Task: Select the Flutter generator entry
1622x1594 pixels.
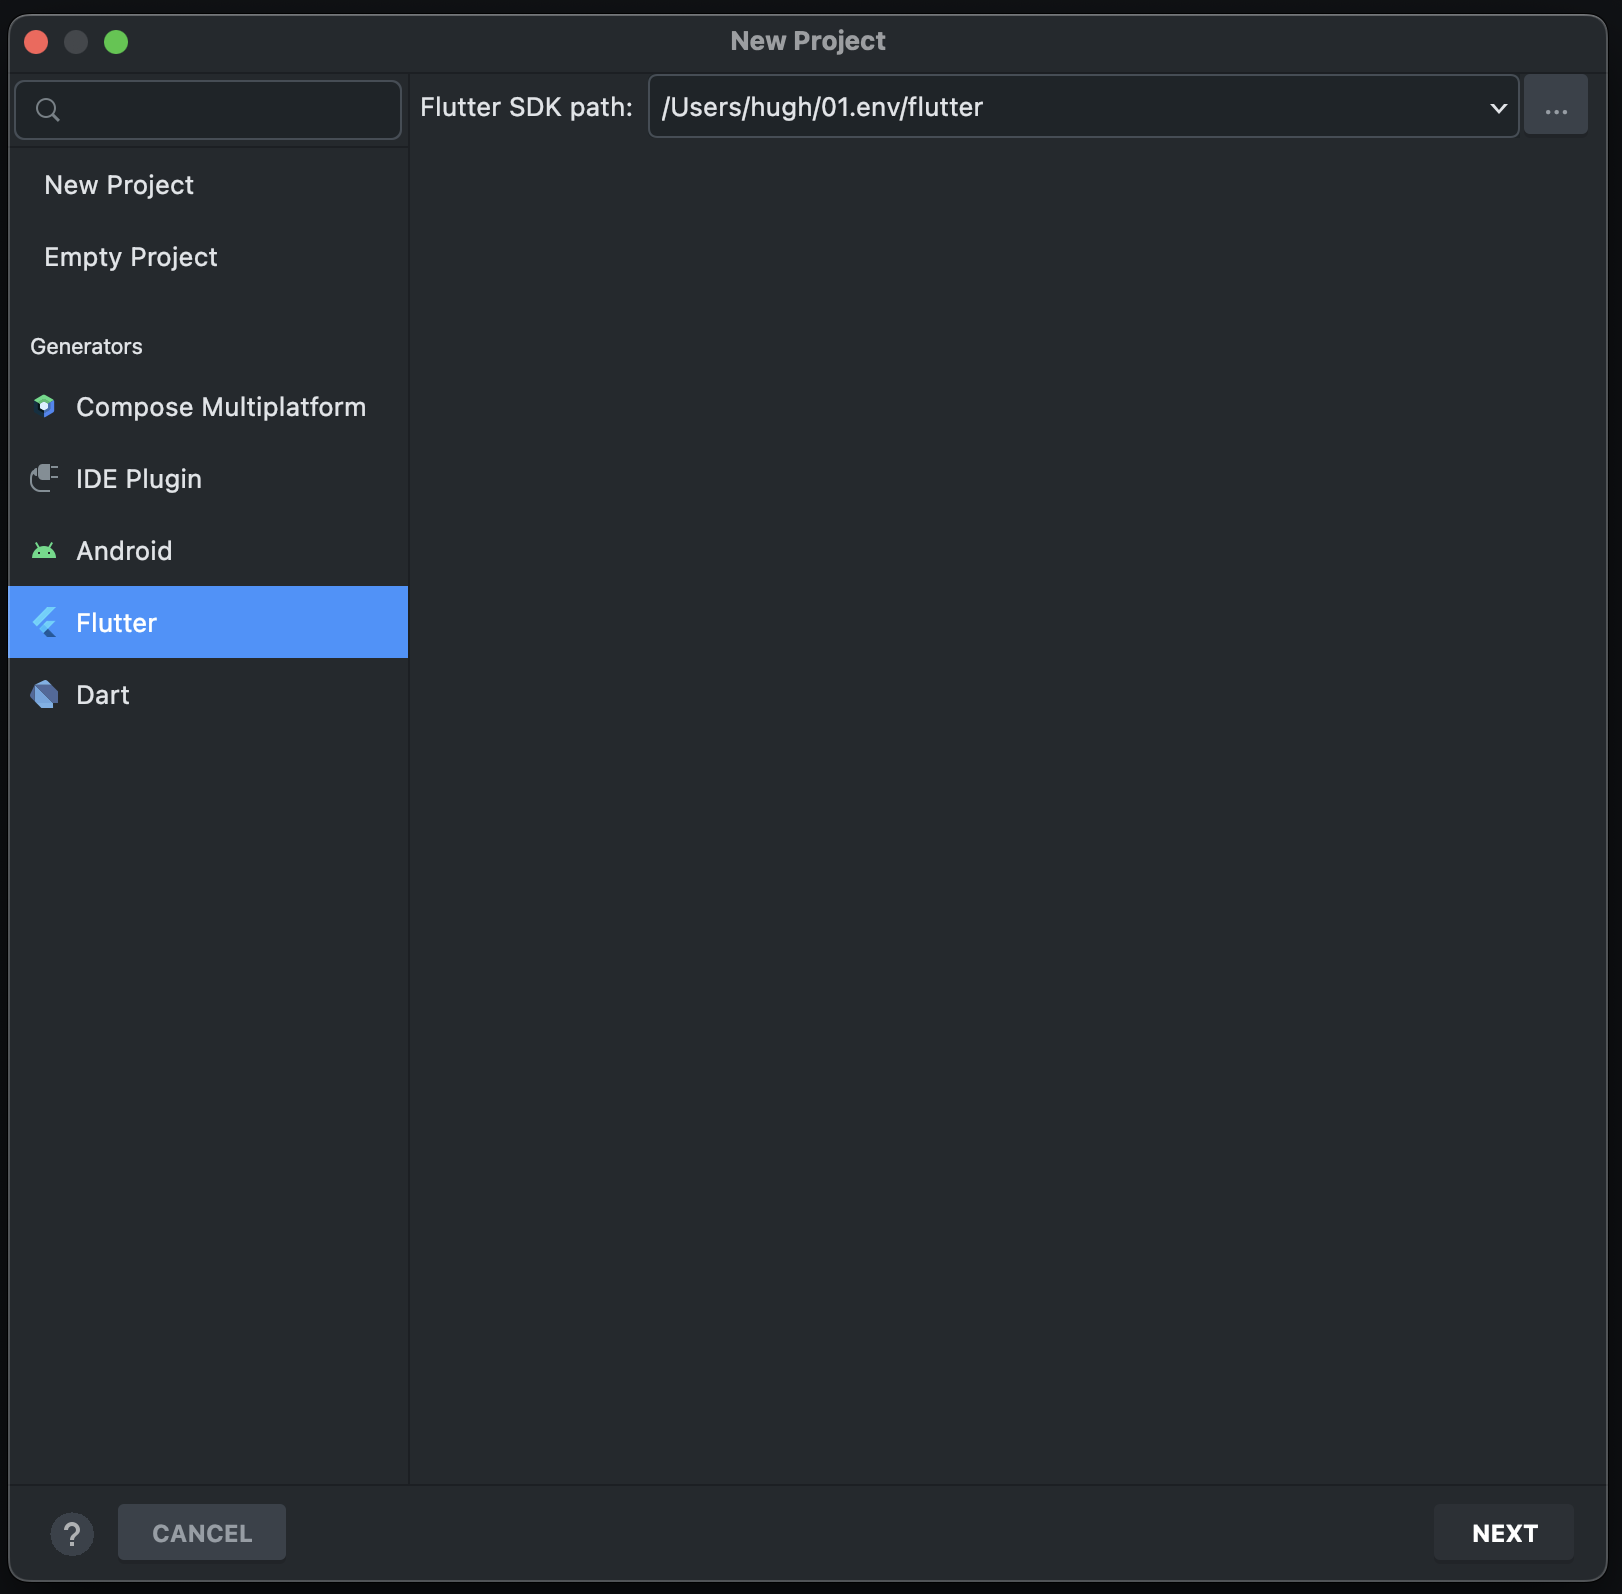Action: (x=208, y=622)
